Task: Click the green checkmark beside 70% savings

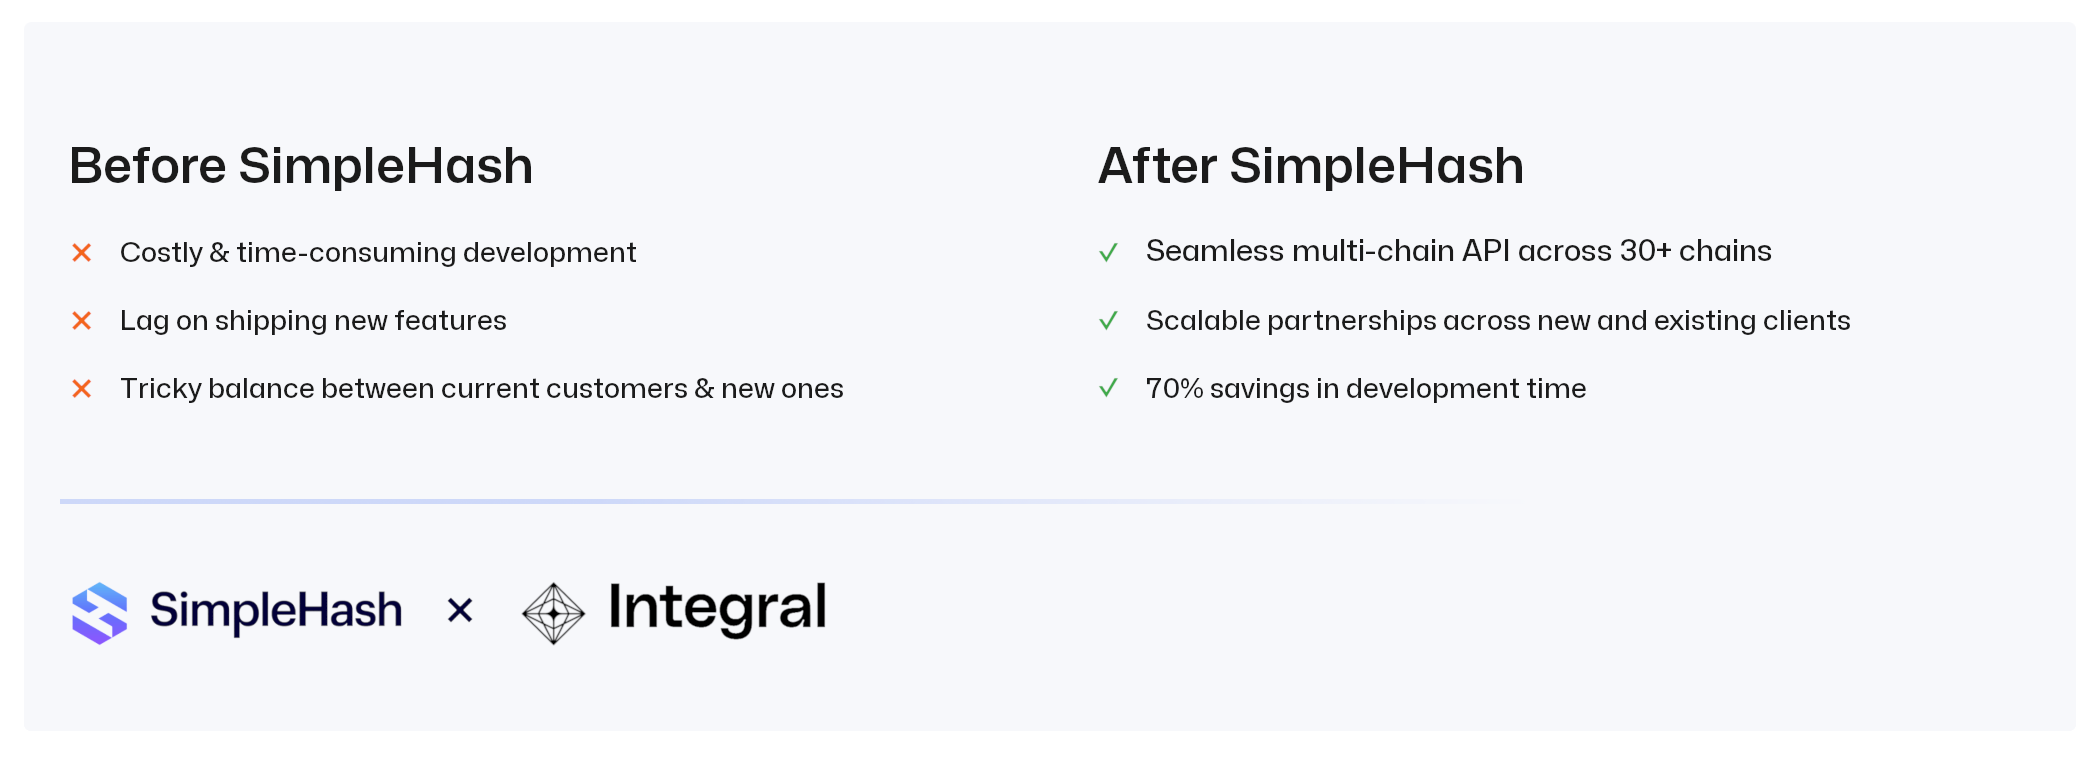Action: tap(1108, 388)
